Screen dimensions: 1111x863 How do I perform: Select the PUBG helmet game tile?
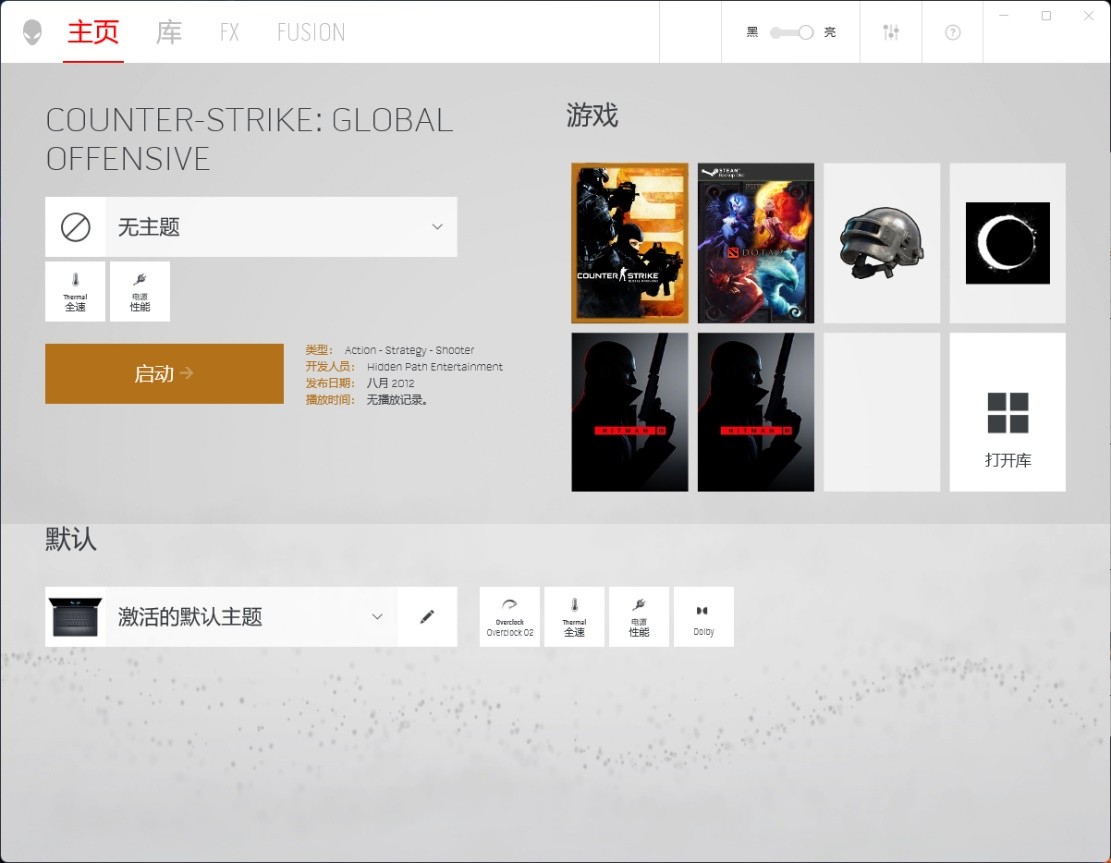click(x=882, y=243)
